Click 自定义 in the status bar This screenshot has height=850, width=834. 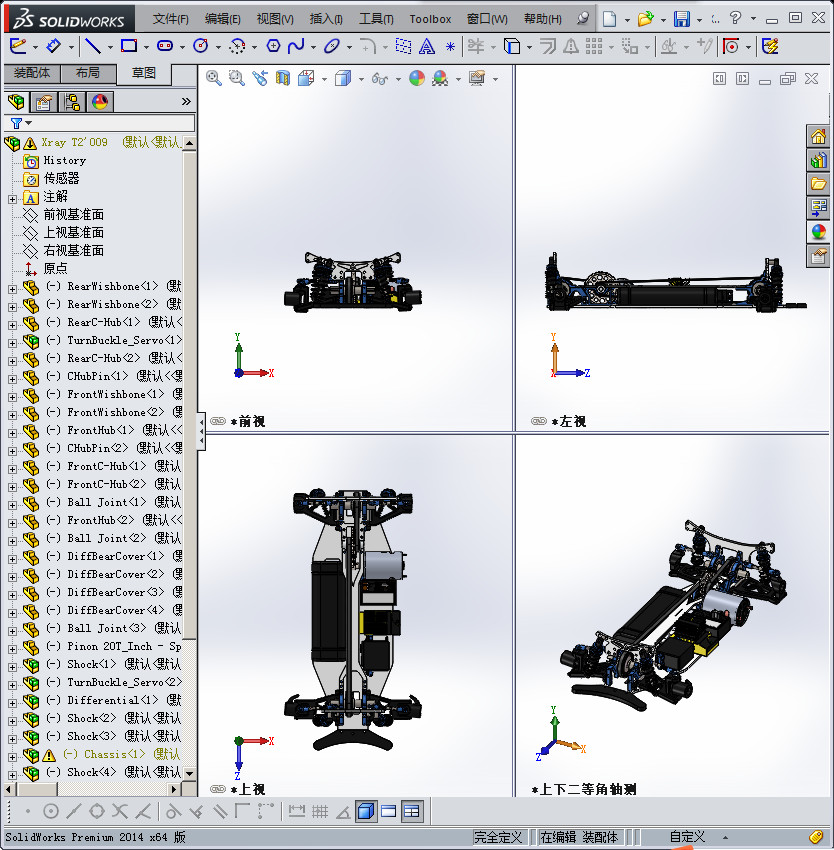(x=687, y=837)
